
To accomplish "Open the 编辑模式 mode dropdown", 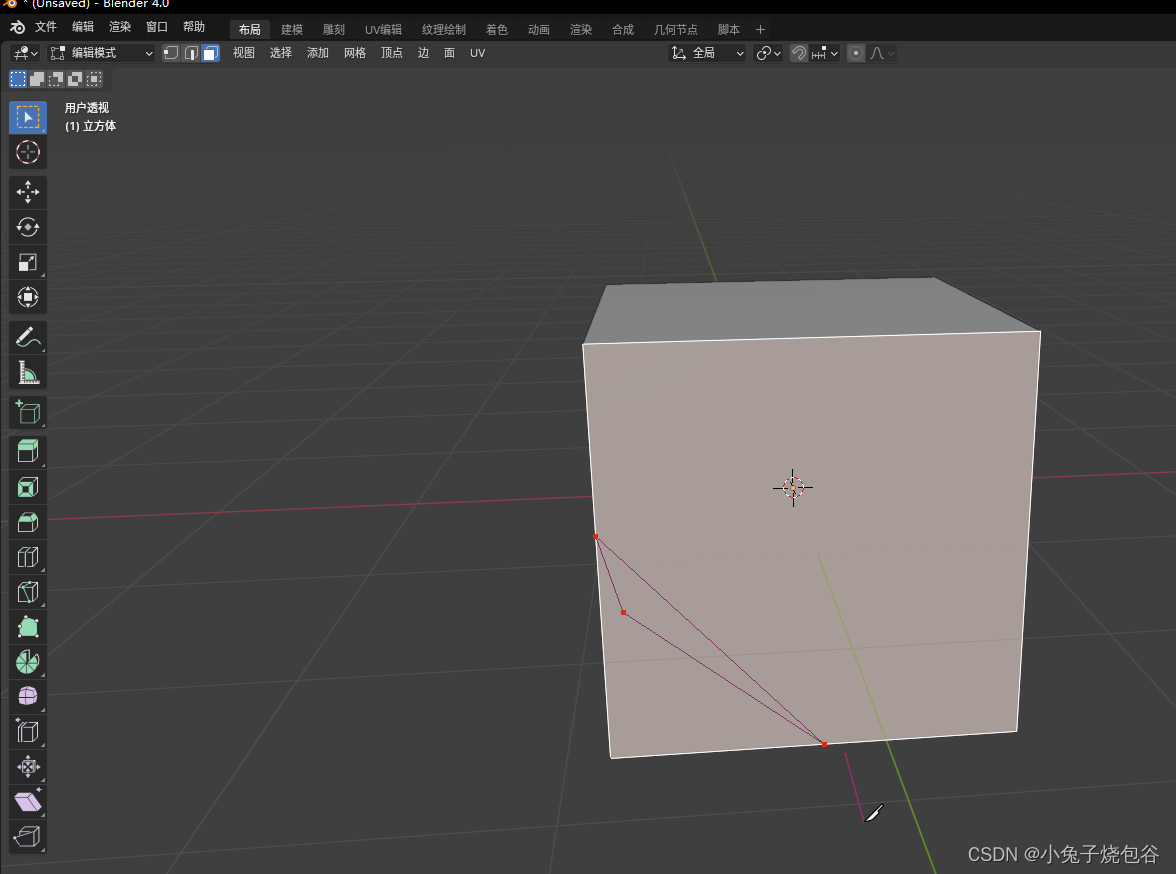I will (x=102, y=53).
